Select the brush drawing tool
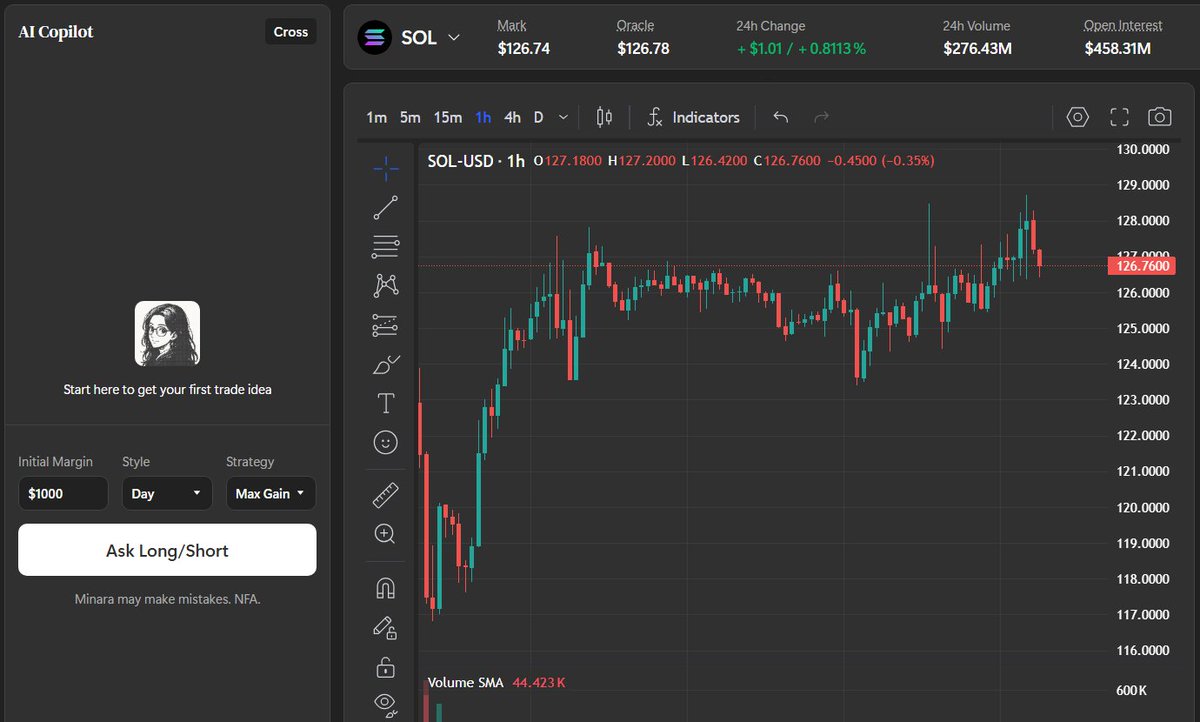 click(x=385, y=364)
